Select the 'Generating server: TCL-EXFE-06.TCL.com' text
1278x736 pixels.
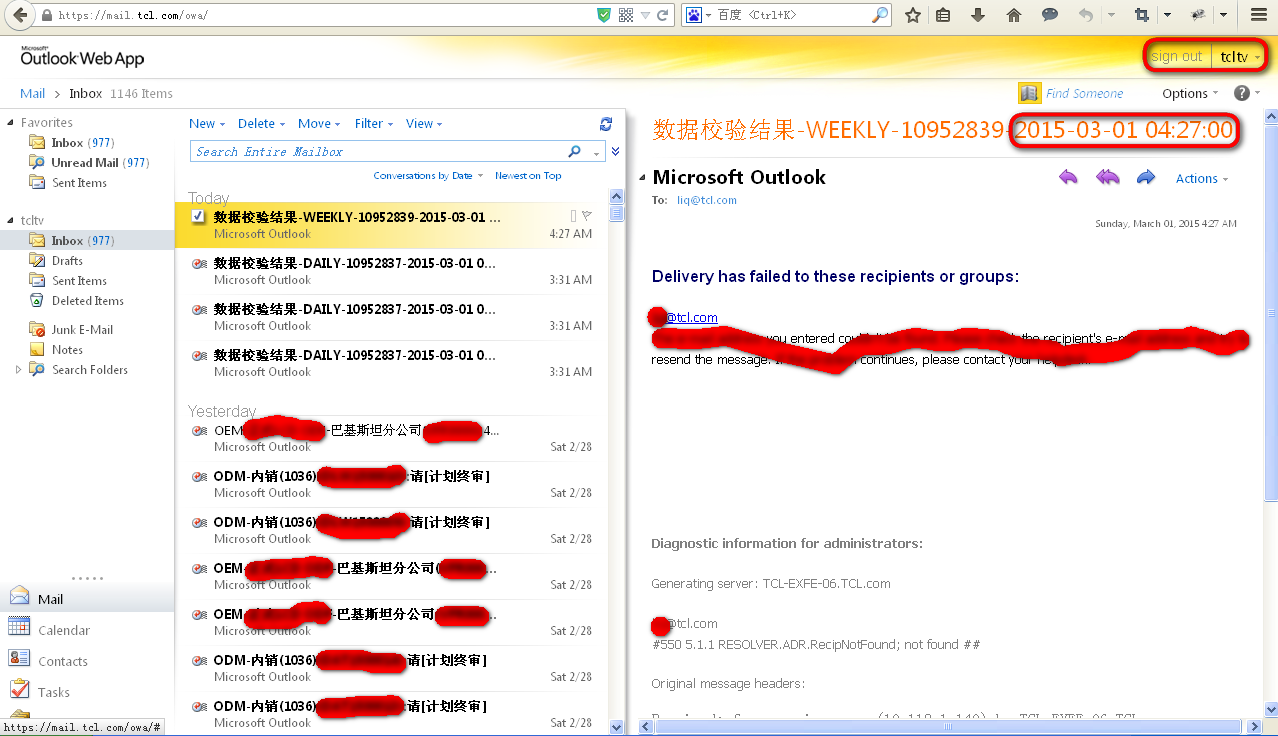tap(771, 583)
